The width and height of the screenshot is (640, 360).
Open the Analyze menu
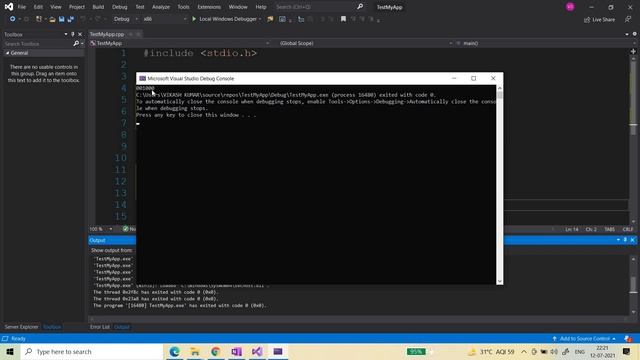point(161,7)
